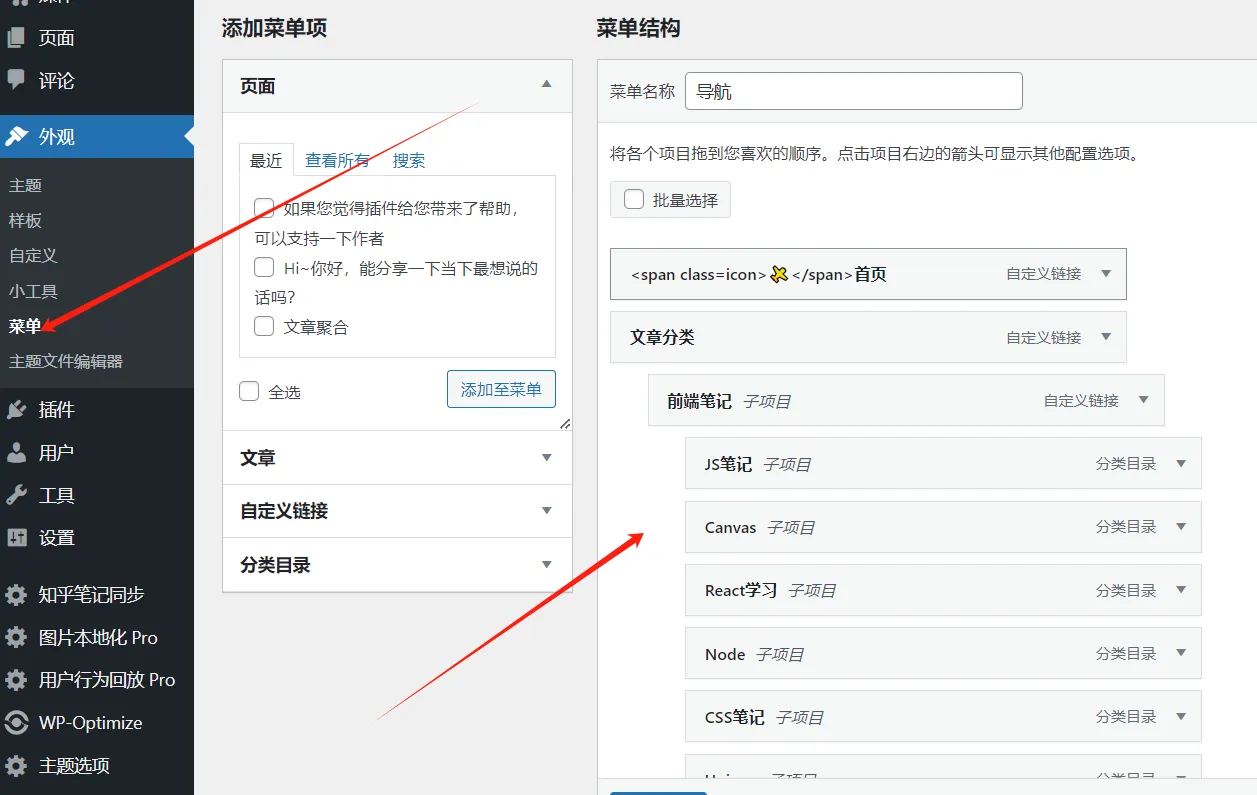Viewport: 1257px width, 795px height.
Task: Check the 如果您觉得插件给您带来了帮助 page checkbox
Action: pos(264,208)
